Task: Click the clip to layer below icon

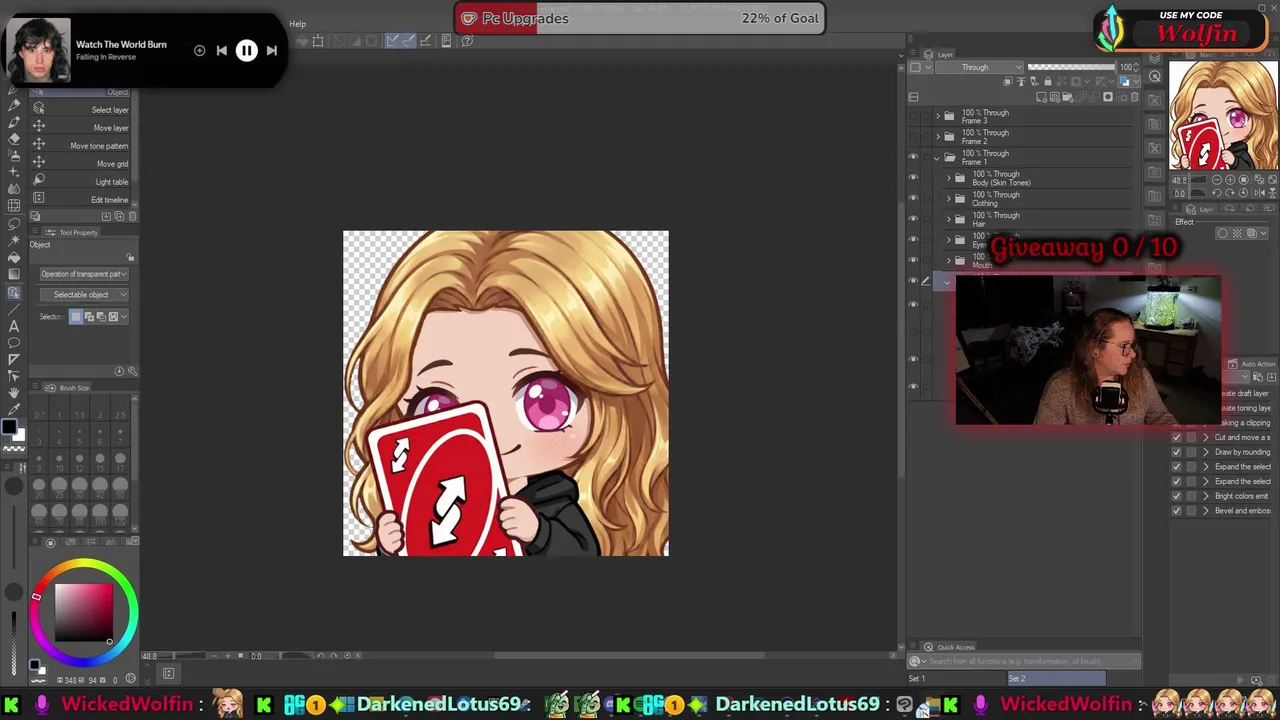Action: [1008, 81]
